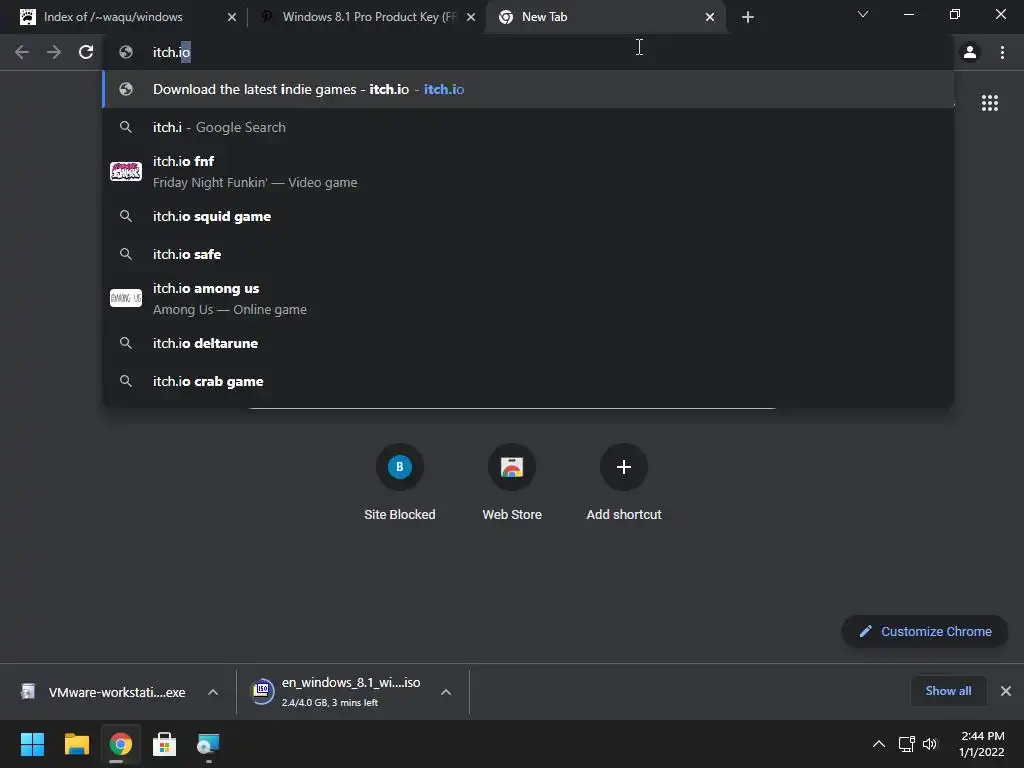
Task: Select the itch.io deltarune suggestion
Action: [528, 344]
